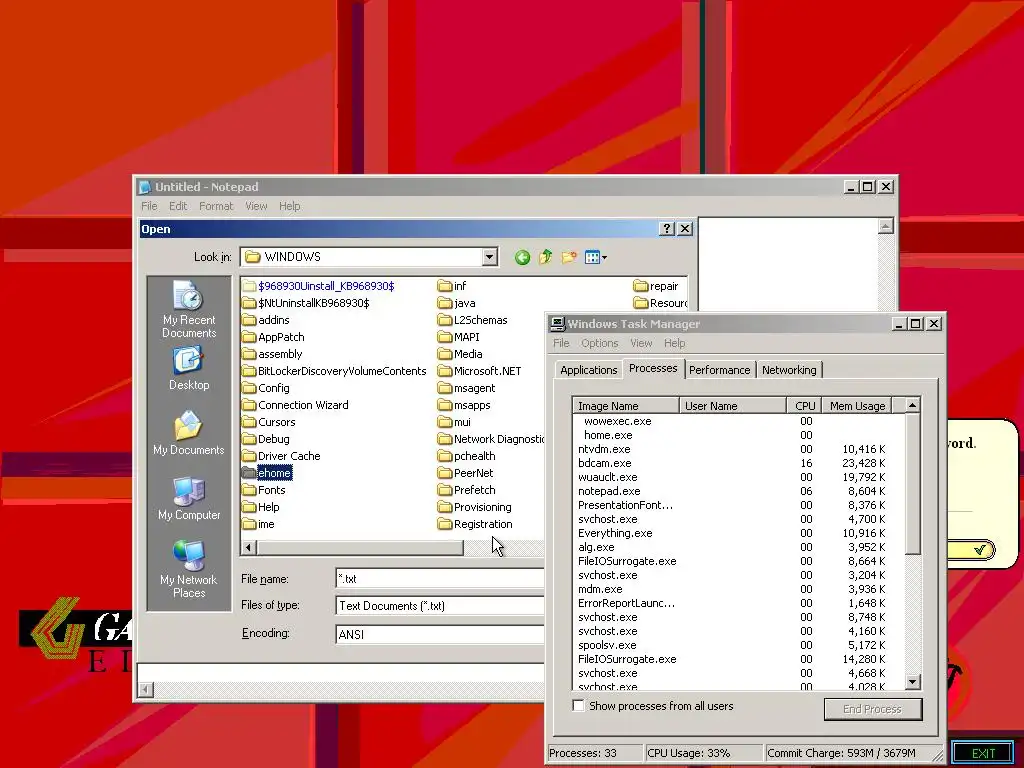Click file list scroll left arrow
Viewport: 1024px width, 768px height.
pos(248,547)
